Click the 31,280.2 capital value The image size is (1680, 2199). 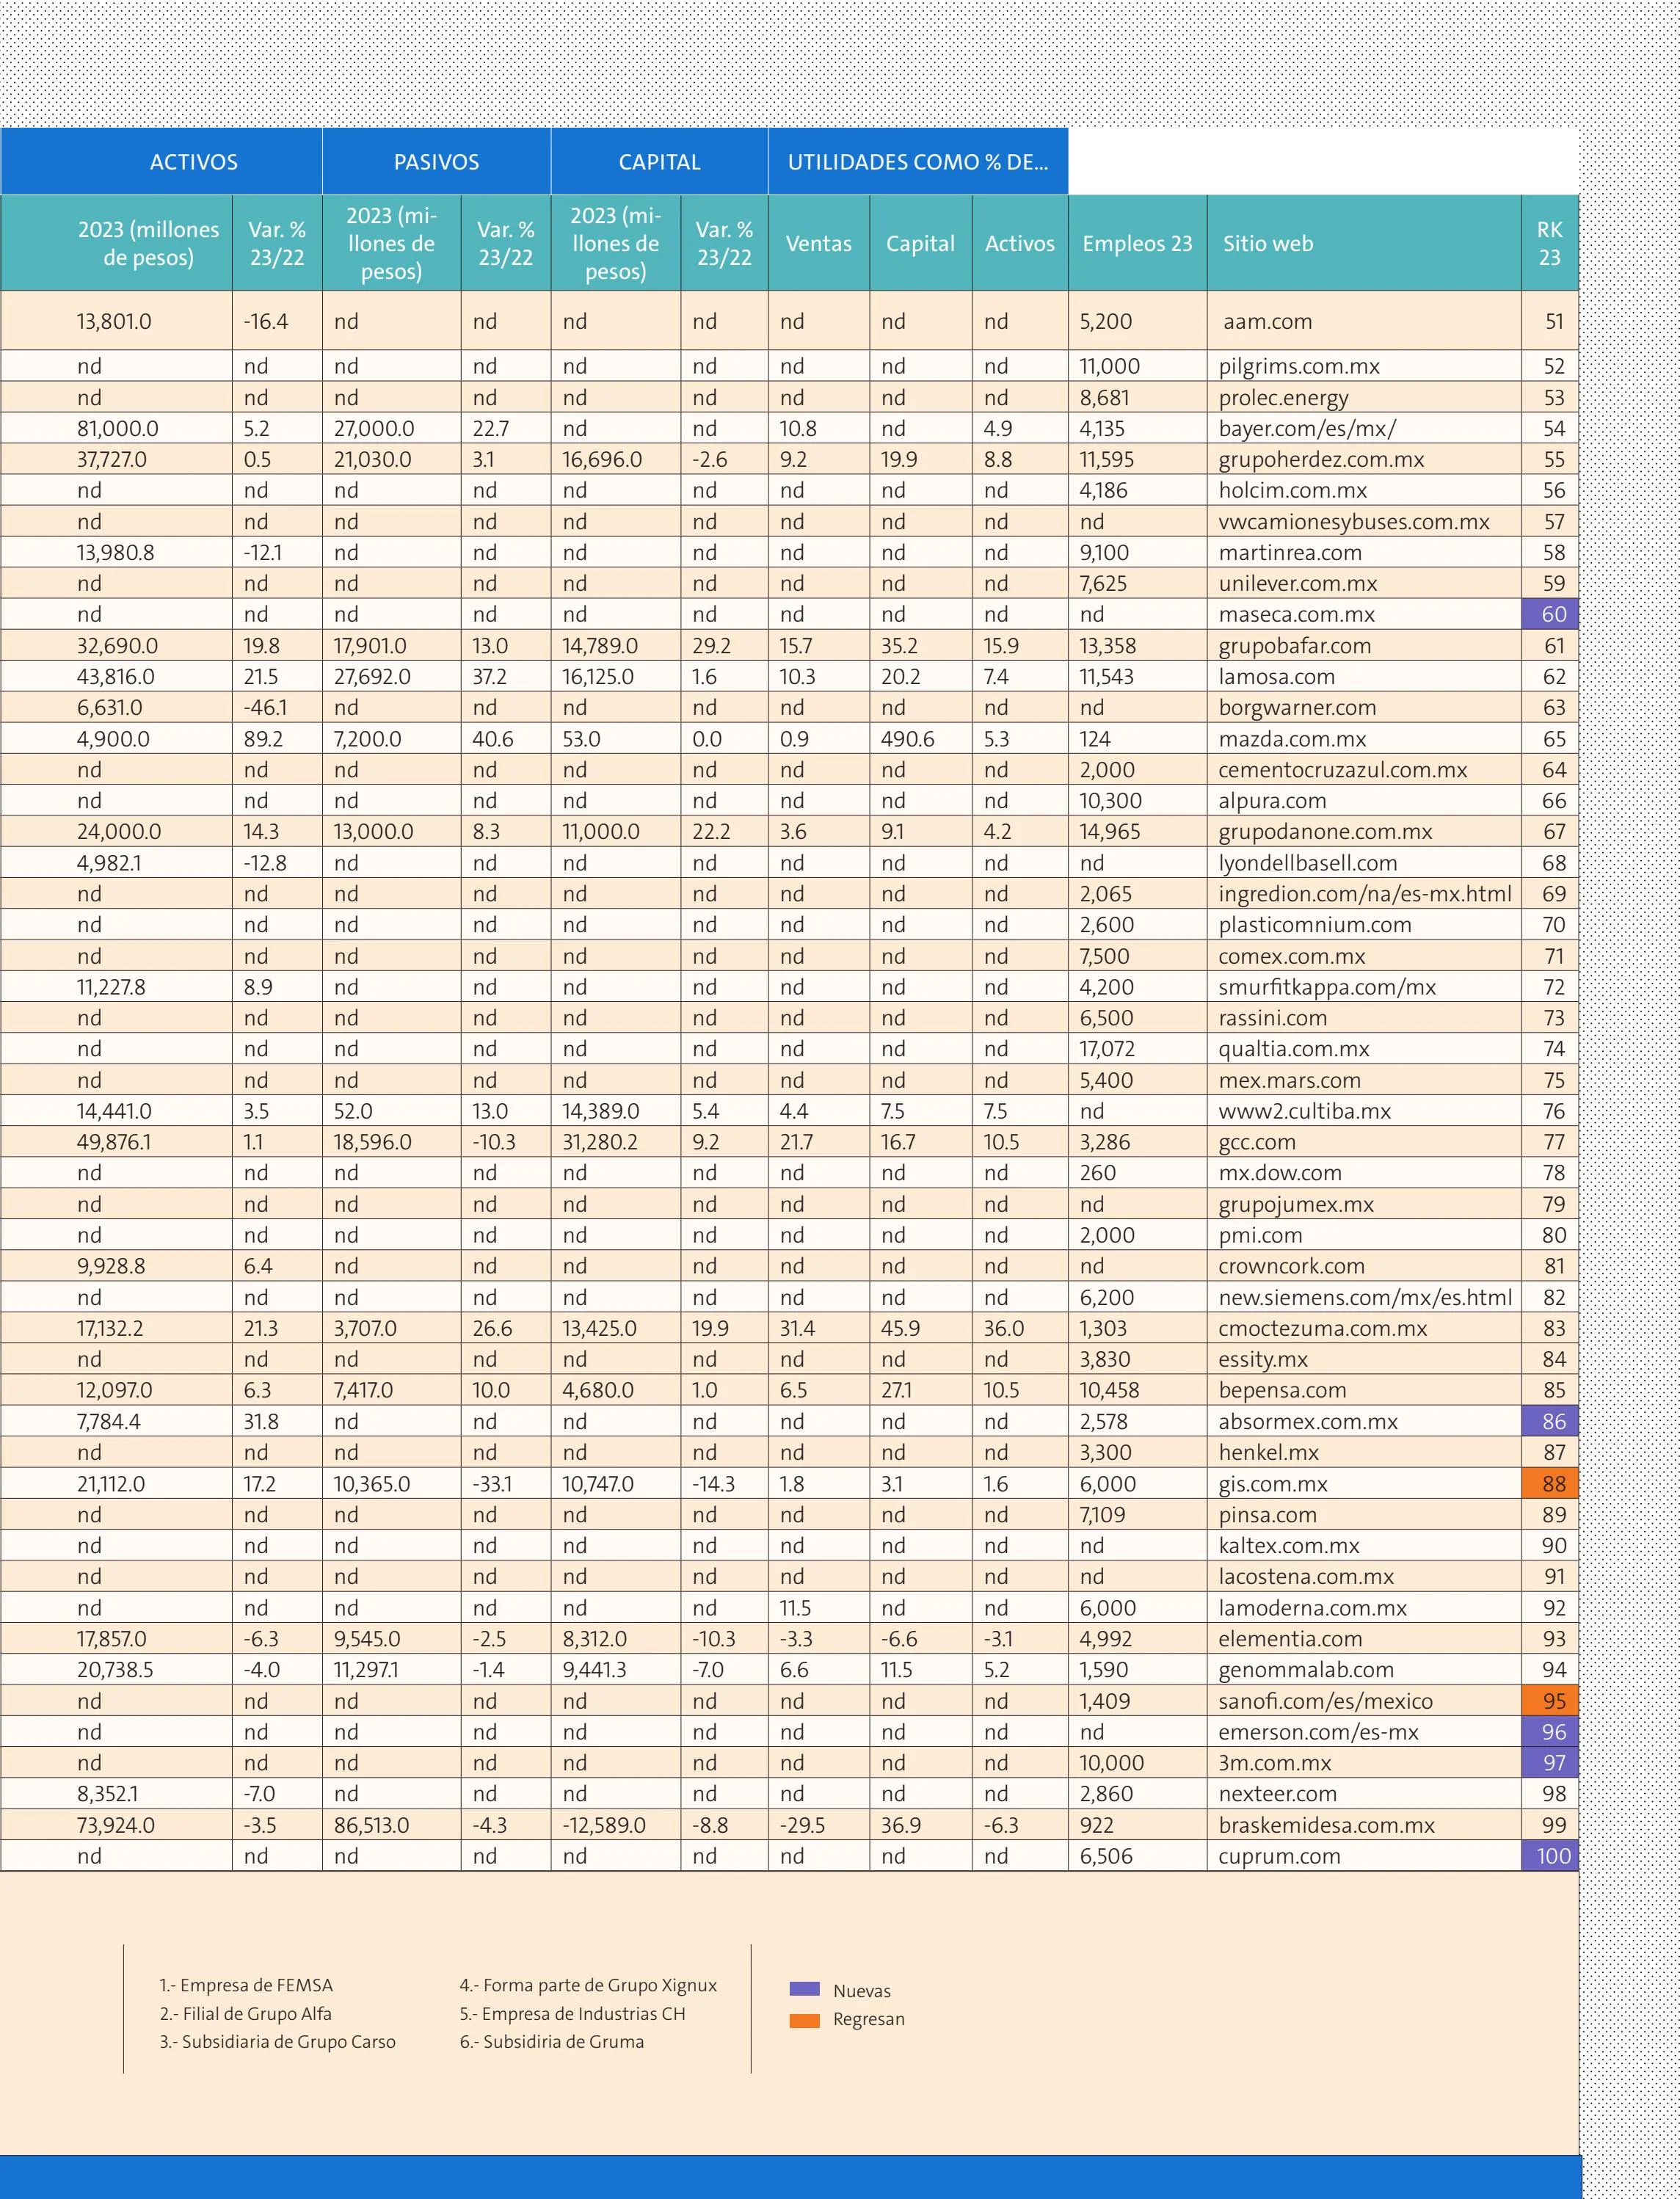point(600,1142)
